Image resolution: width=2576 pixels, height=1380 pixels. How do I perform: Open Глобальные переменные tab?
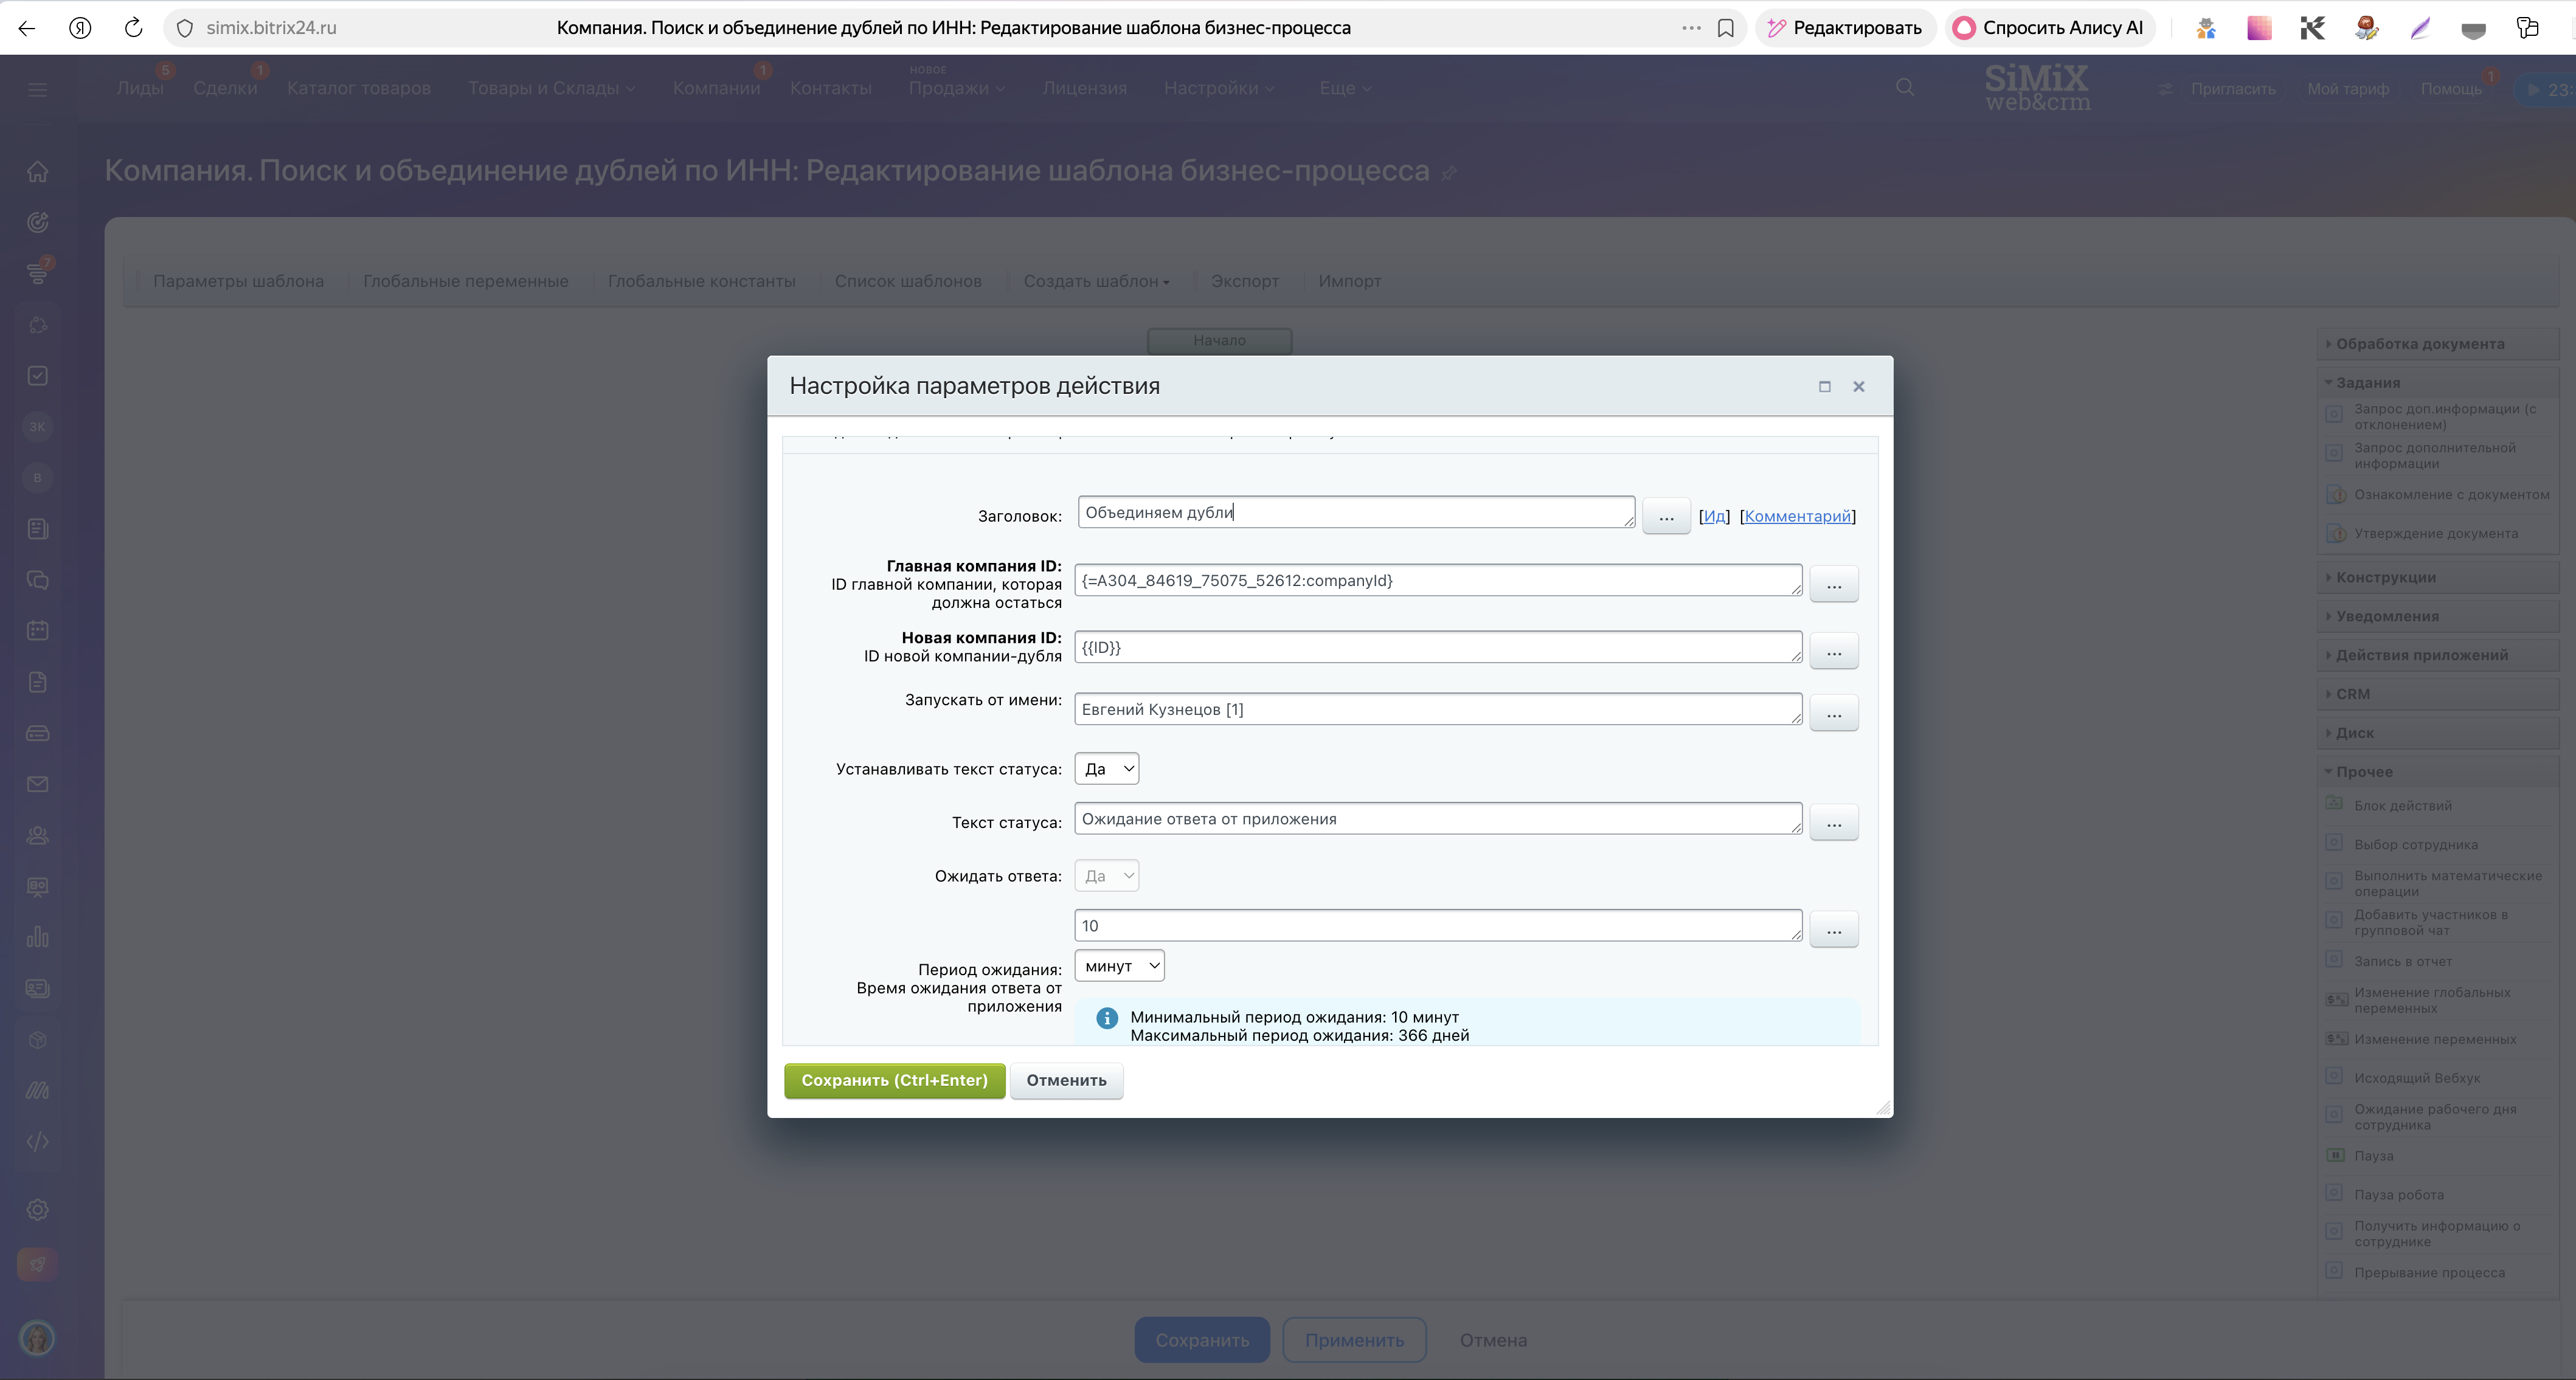coord(465,281)
